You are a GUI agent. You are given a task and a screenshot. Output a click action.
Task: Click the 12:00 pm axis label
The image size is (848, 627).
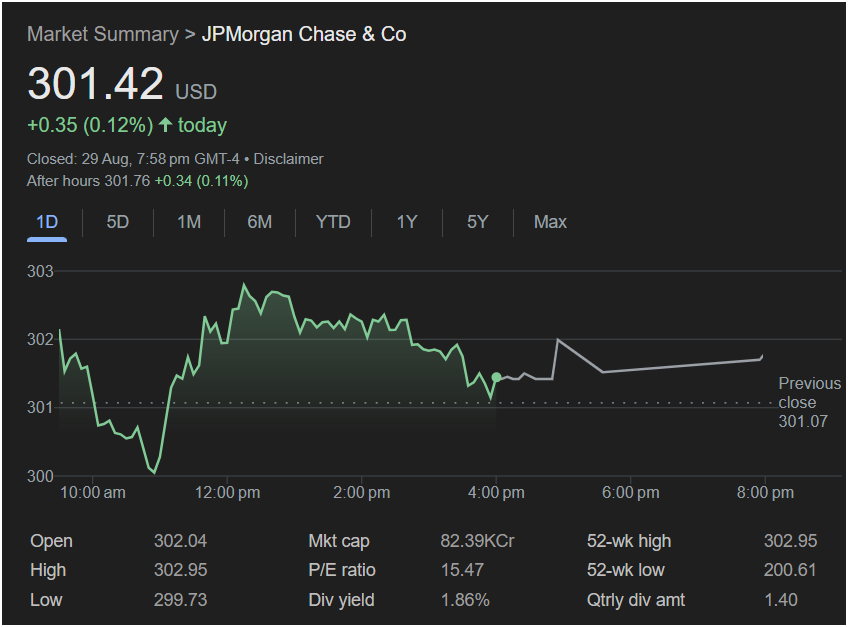coord(227,493)
